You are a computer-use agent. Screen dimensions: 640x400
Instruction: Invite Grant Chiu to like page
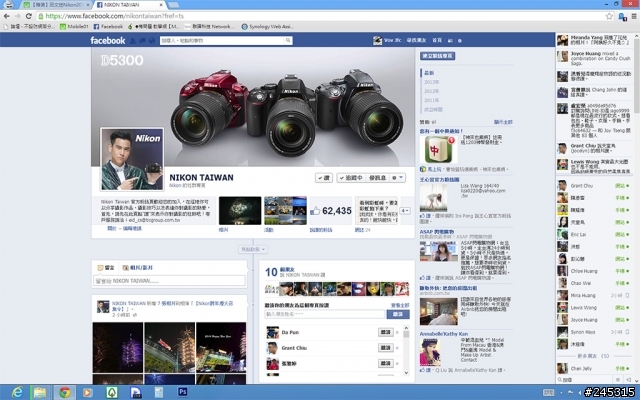386,348
